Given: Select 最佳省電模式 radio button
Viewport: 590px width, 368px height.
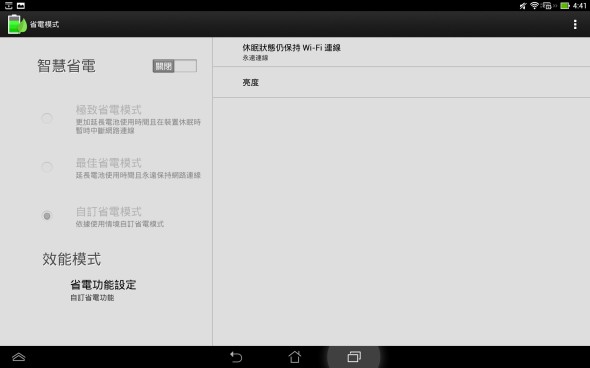Looking at the screenshot, I should [x=47, y=167].
